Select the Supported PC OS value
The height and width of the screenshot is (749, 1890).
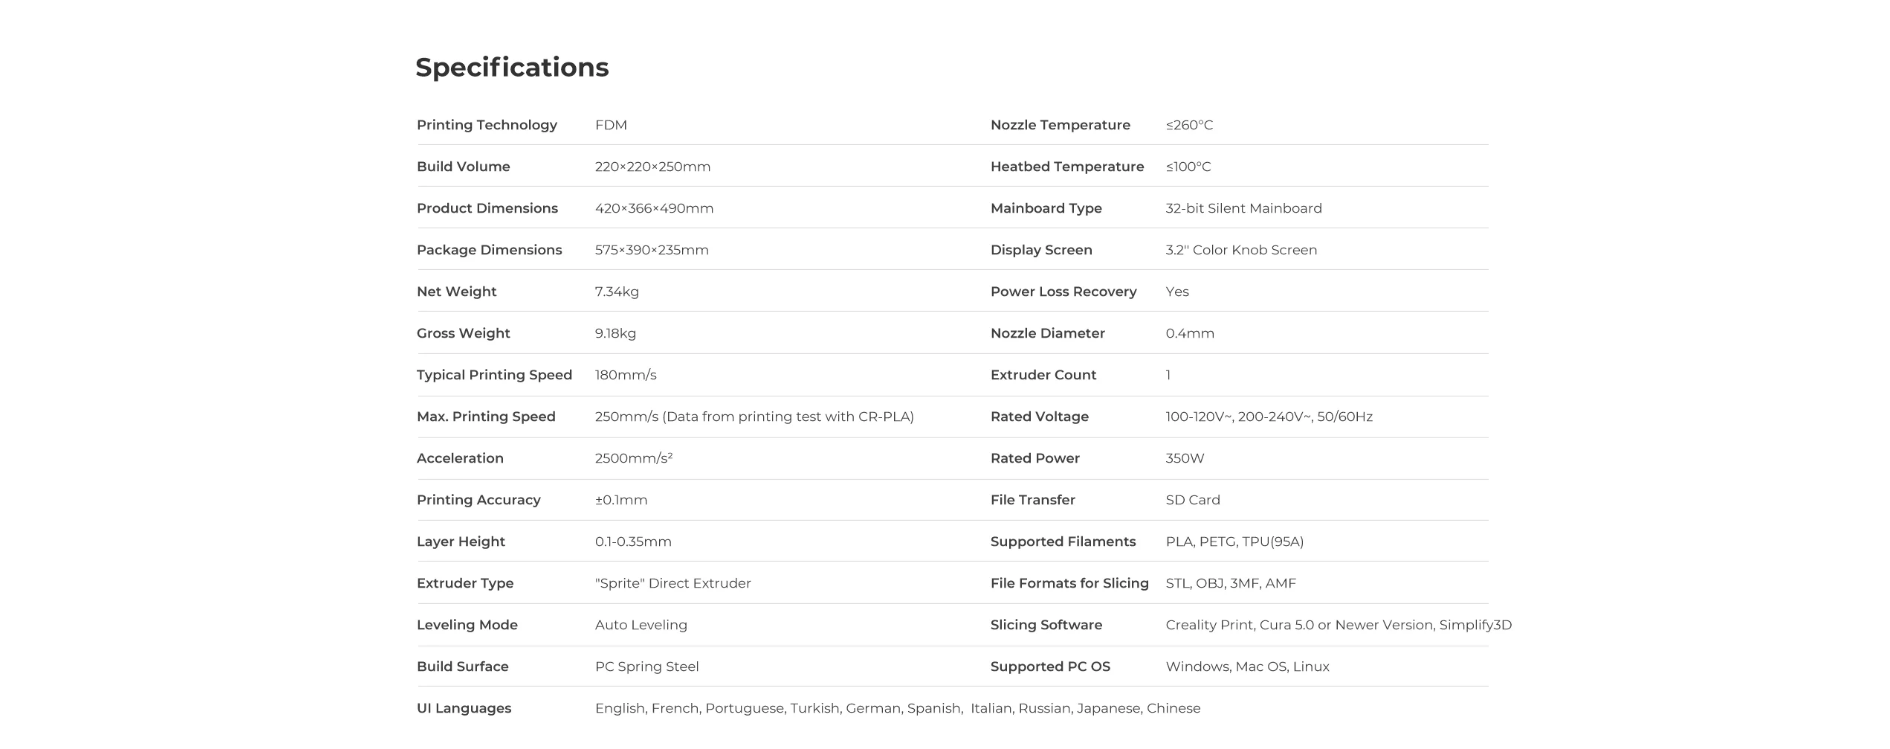[x=1248, y=667]
